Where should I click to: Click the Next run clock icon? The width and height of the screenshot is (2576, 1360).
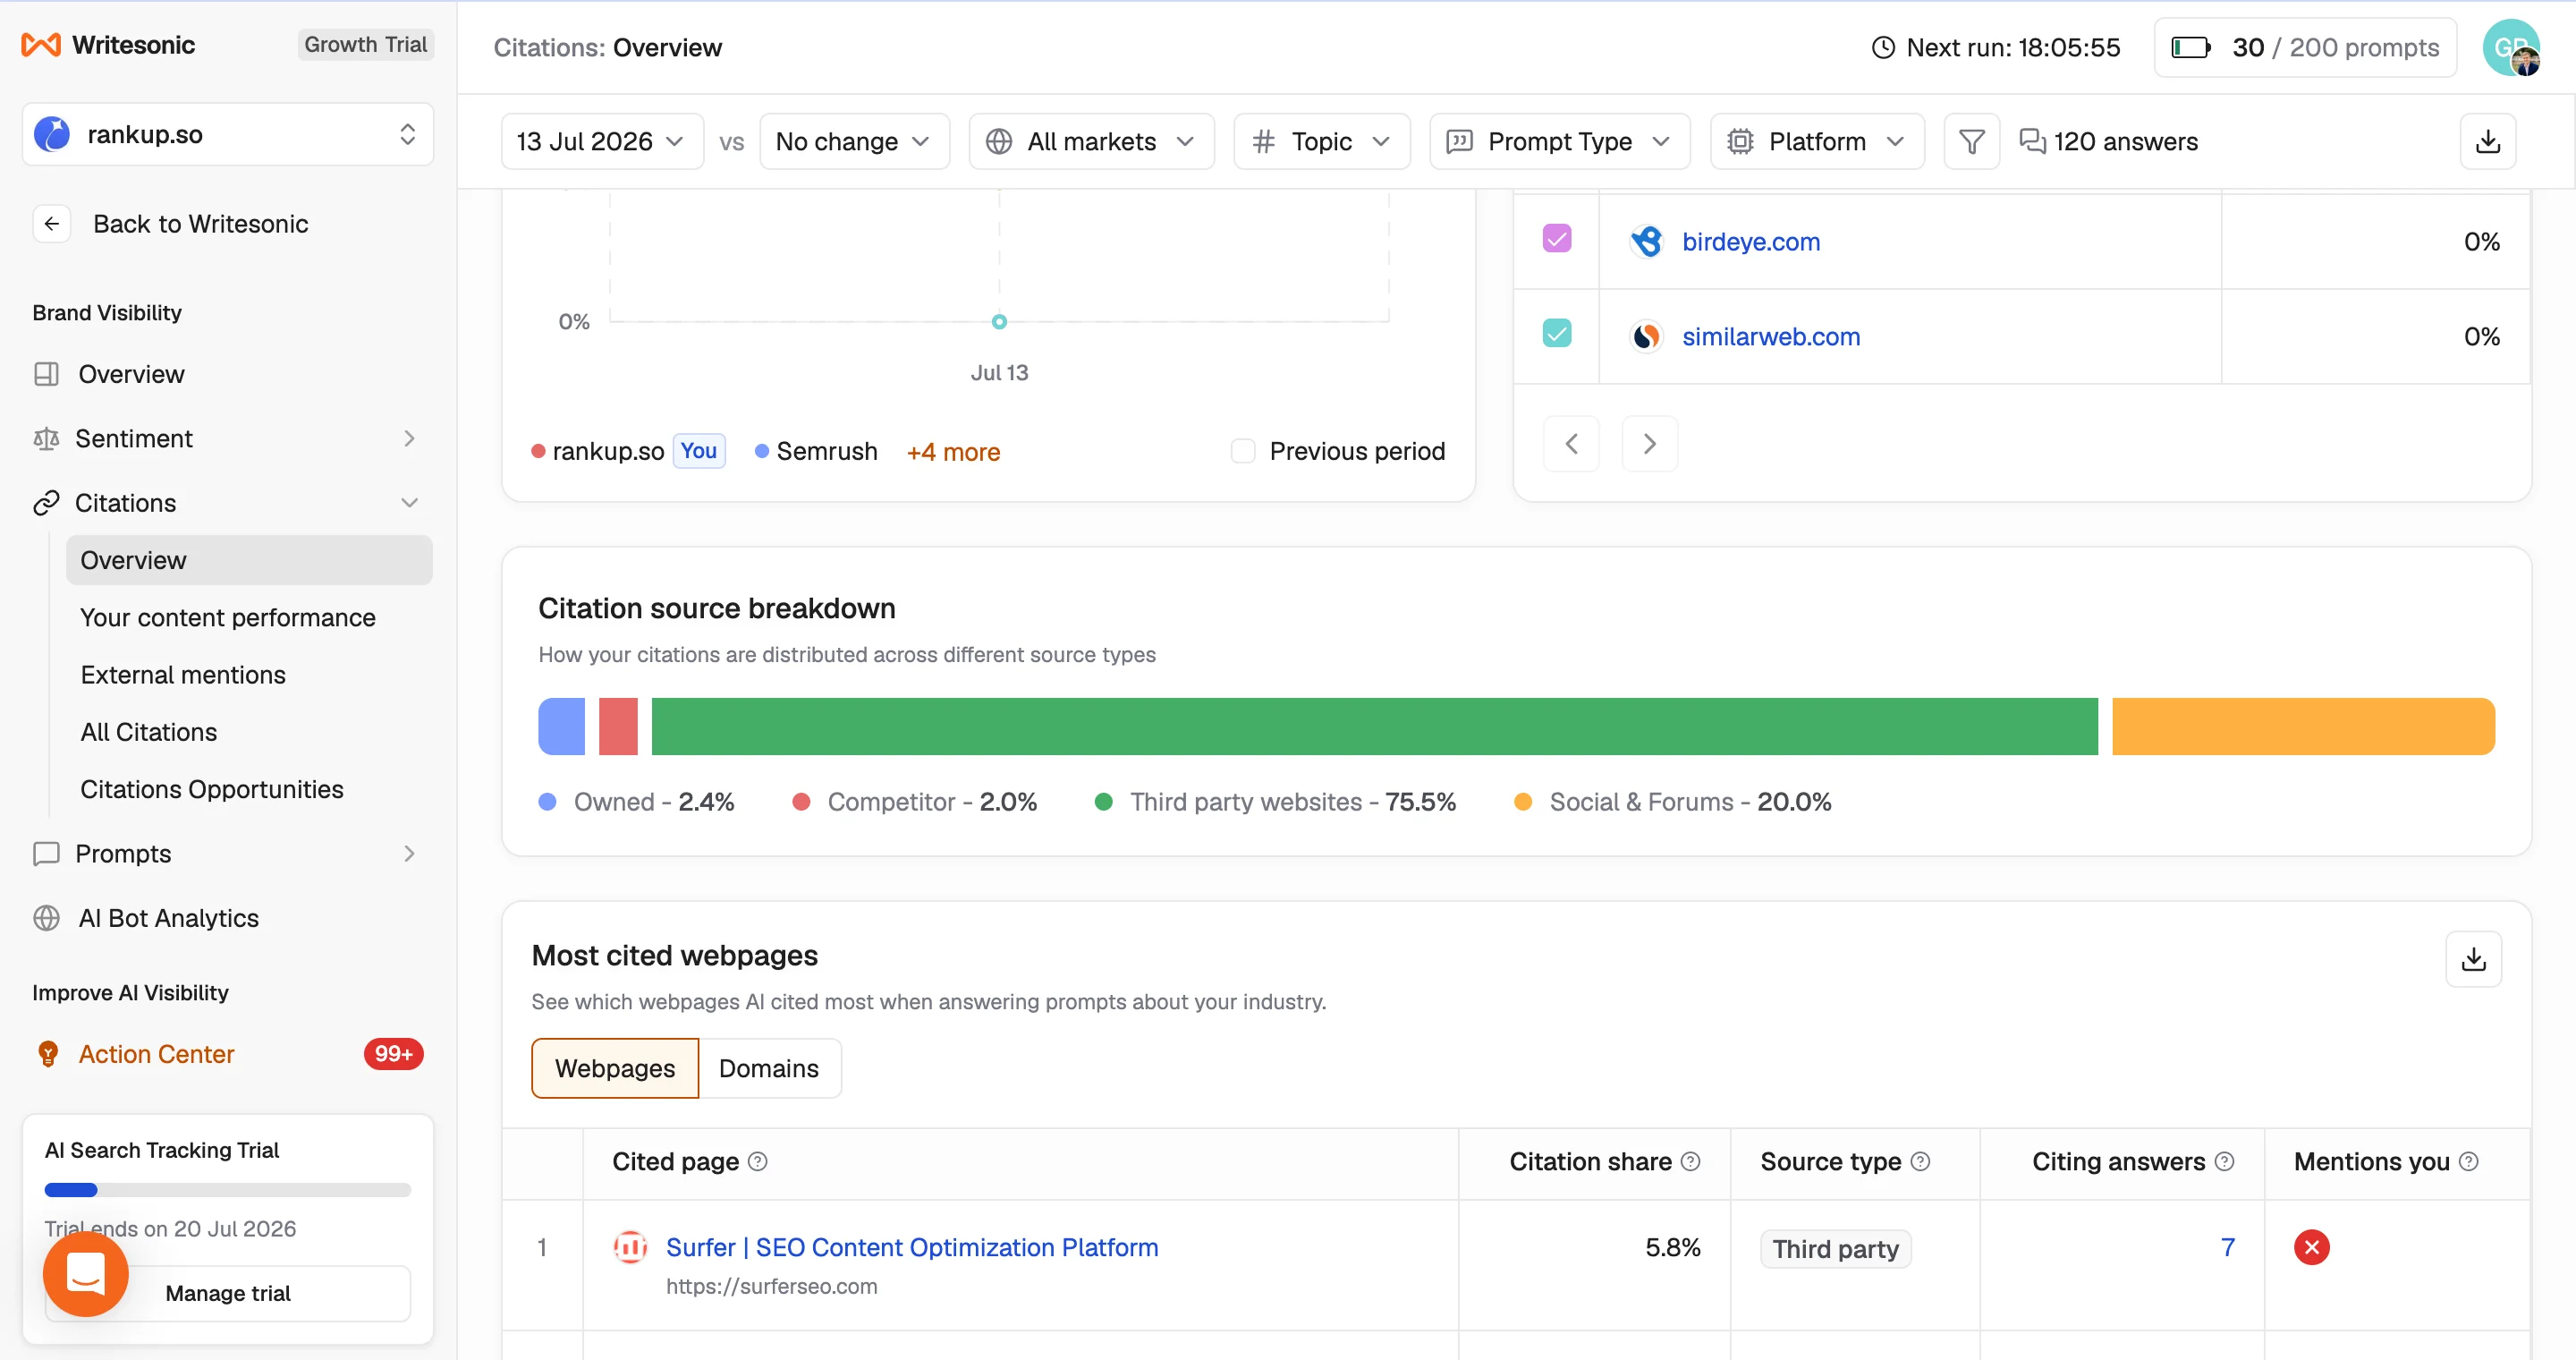1883,47
